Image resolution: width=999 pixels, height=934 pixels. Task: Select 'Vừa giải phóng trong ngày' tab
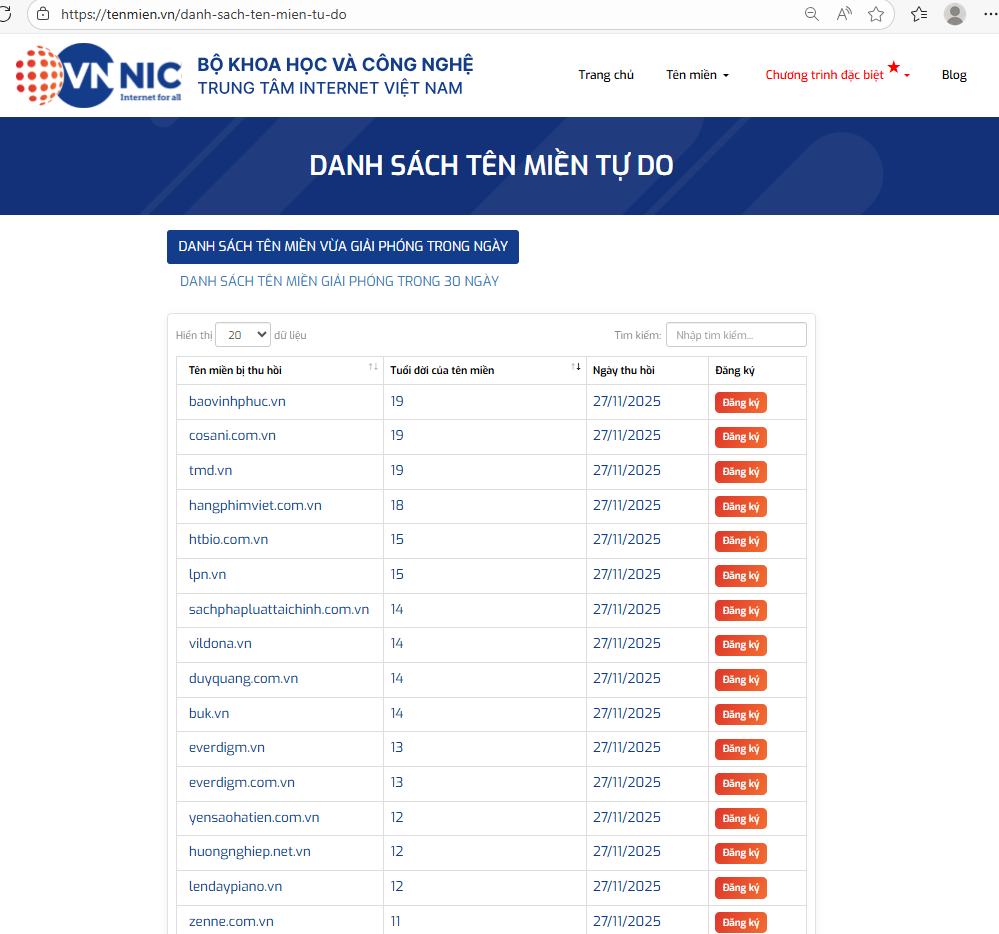(342, 246)
